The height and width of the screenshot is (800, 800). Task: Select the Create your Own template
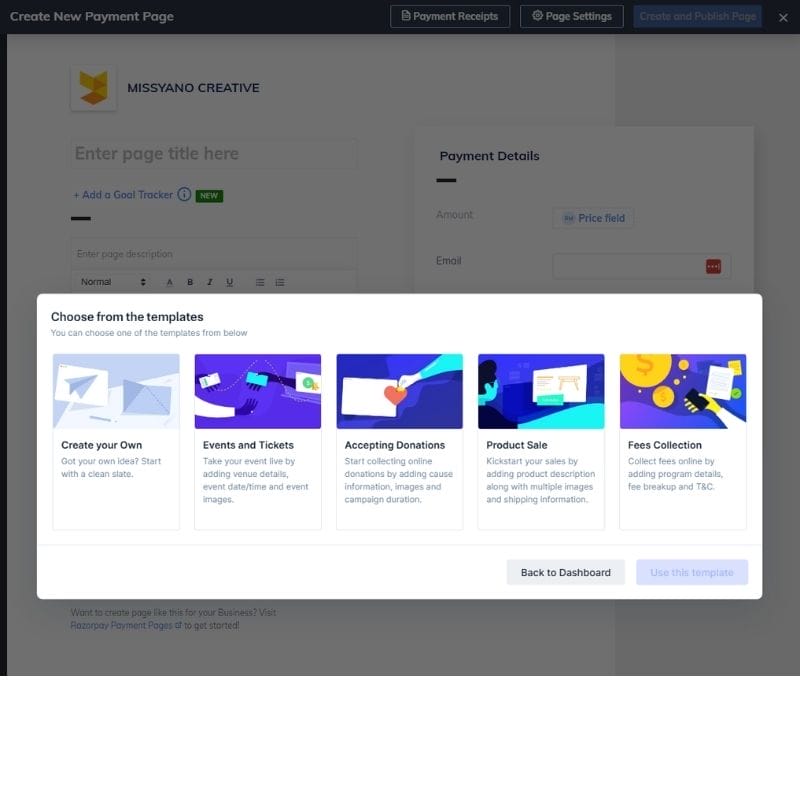116,441
